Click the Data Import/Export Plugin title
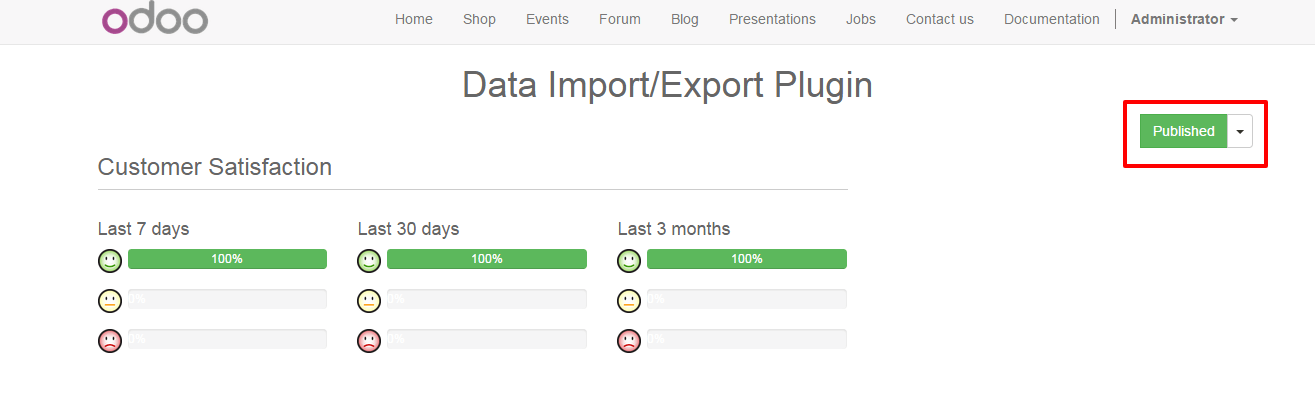The height and width of the screenshot is (401, 1315). 667,86
